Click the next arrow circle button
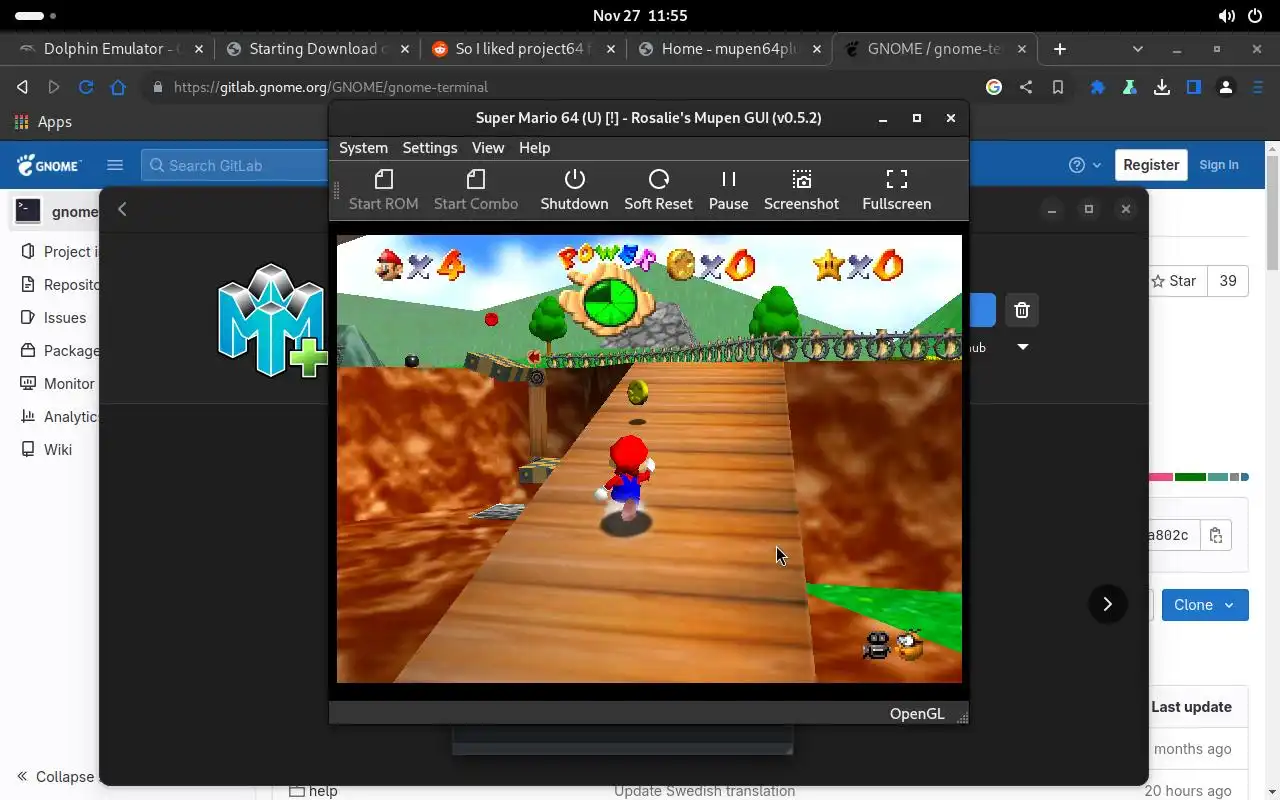 [1107, 604]
